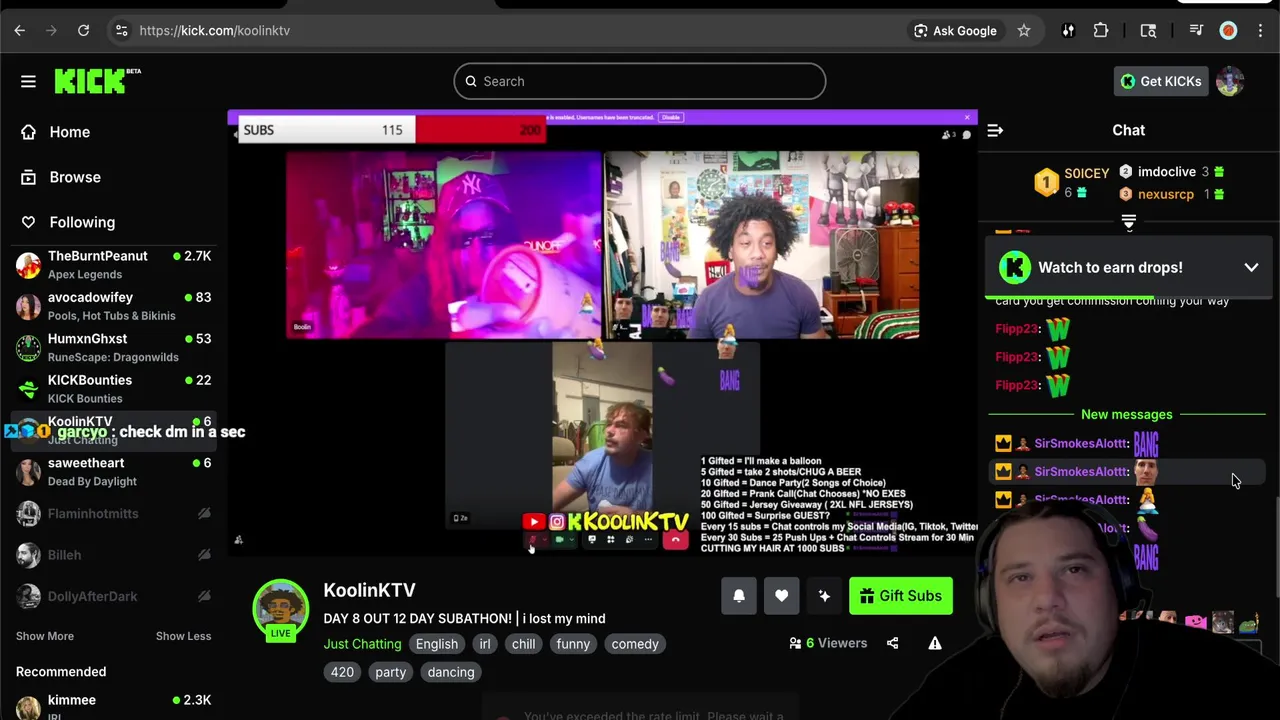1280x720 pixels.
Task: Click the Gift Subs button
Action: click(900, 596)
